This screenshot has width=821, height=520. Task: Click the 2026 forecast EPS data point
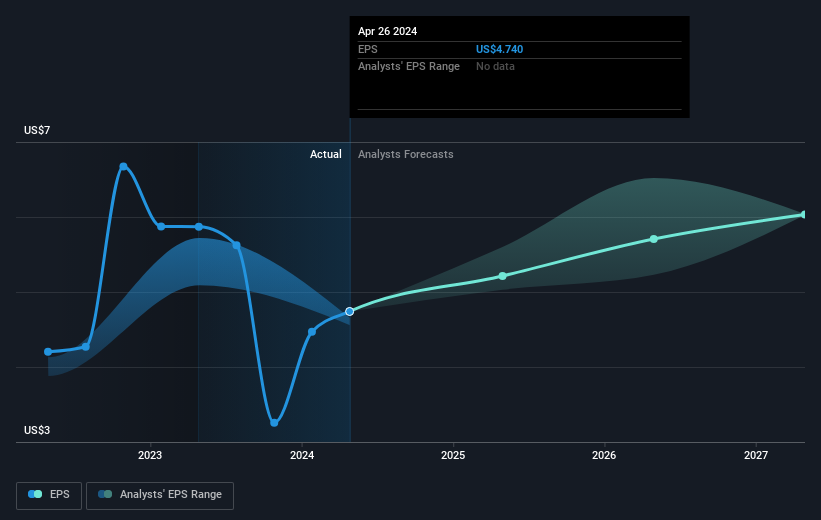(x=654, y=239)
